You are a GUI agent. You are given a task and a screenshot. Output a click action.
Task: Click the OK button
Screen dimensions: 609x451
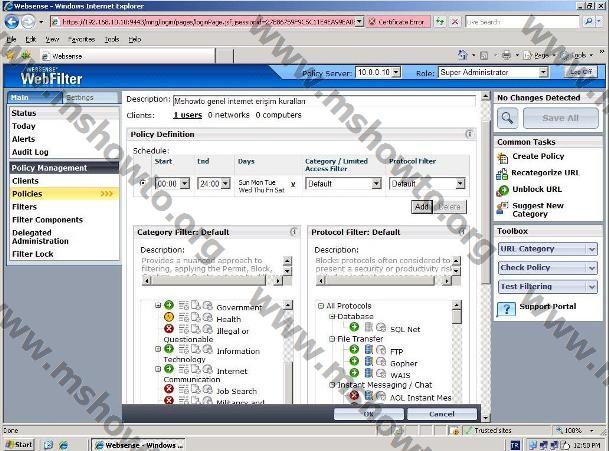pyautogui.click(x=369, y=414)
